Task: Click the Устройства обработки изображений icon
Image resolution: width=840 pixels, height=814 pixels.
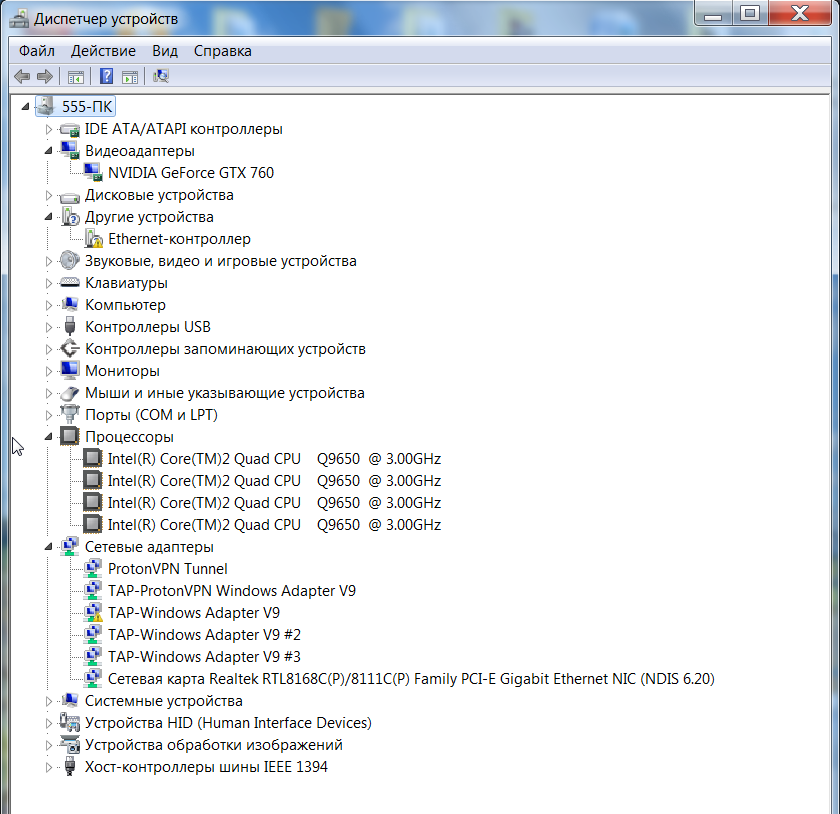Action: [69, 744]
